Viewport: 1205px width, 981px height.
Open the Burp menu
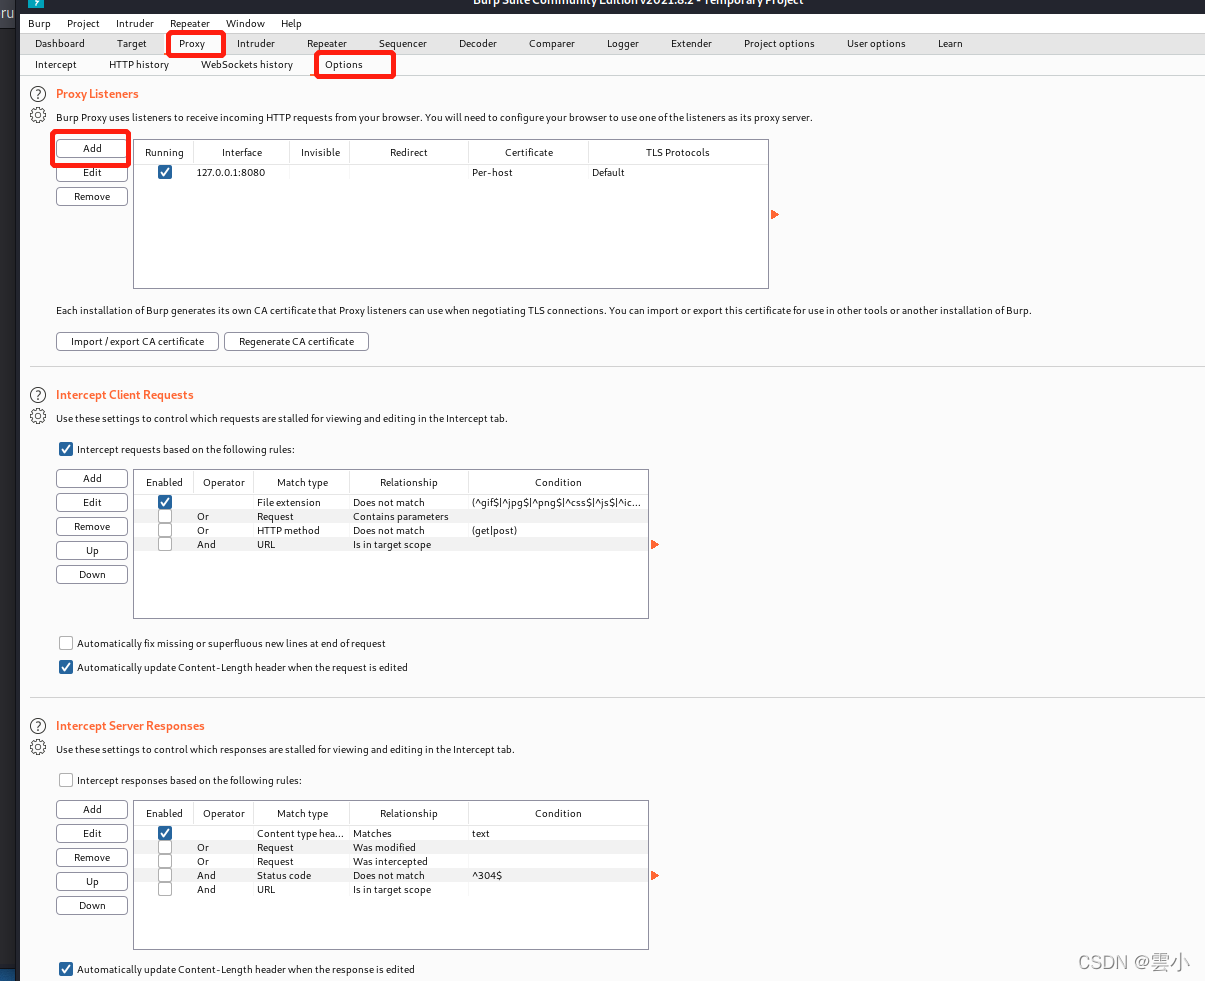tap(39, 23)
